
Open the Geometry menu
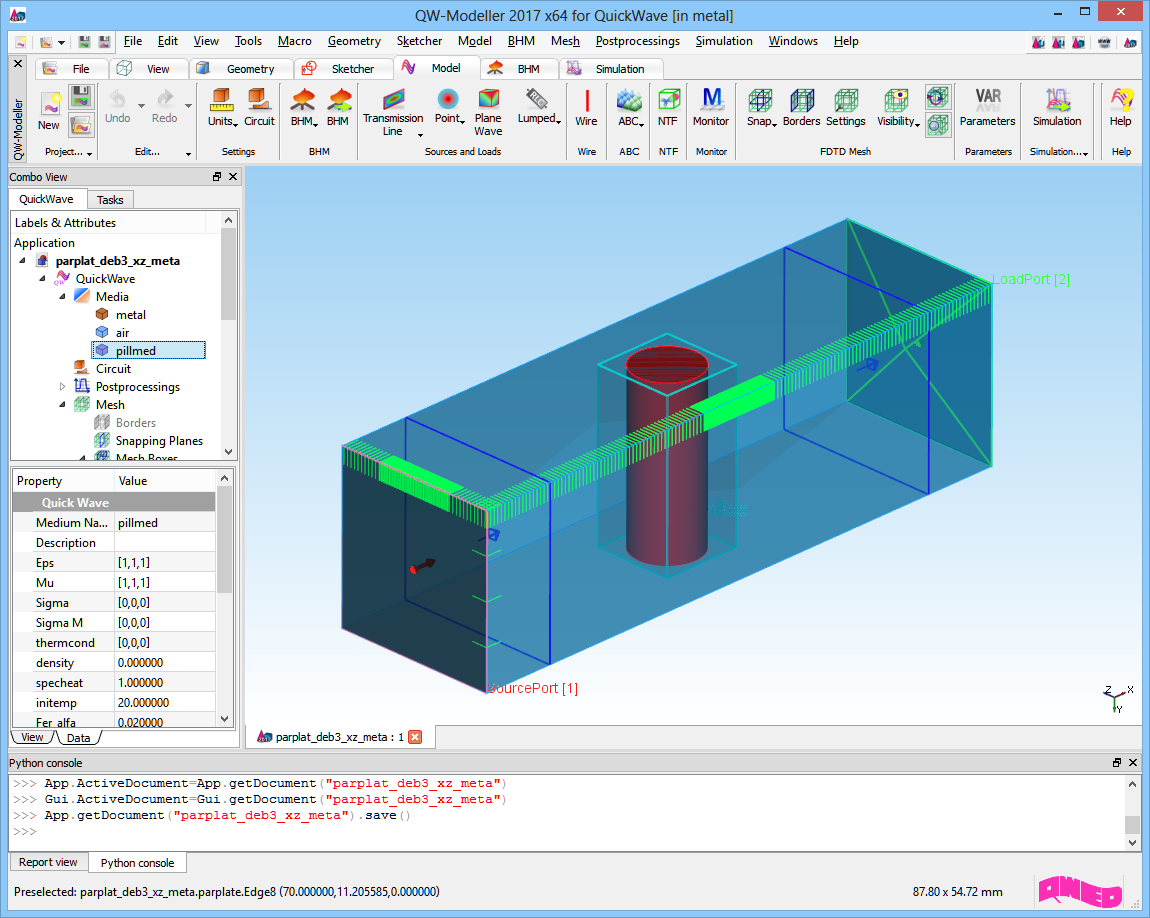(354, 41)
